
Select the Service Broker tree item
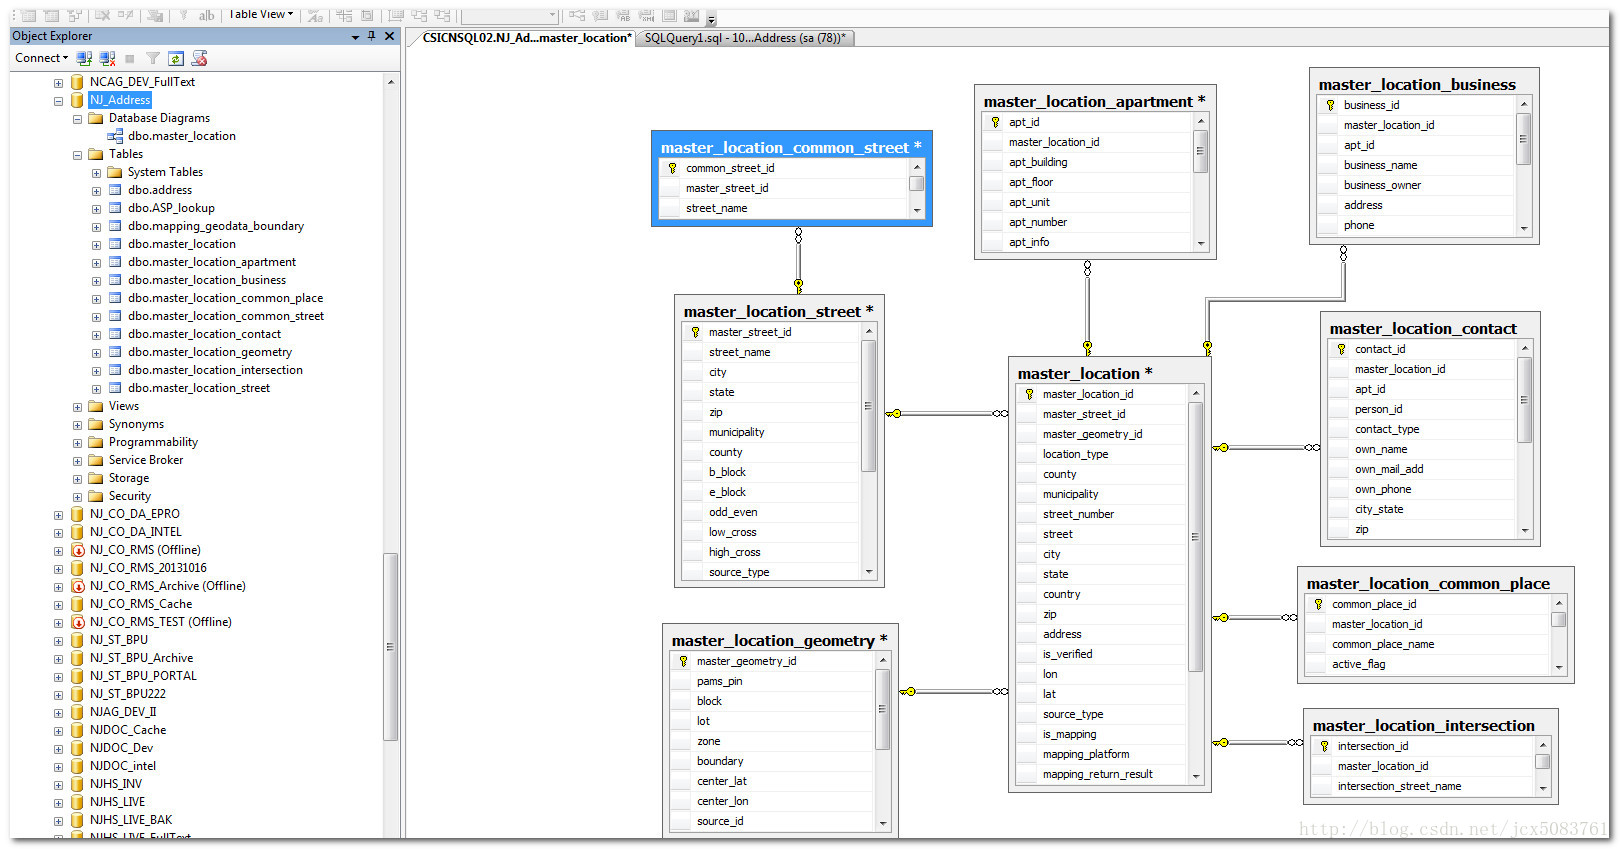pos(146,460)
